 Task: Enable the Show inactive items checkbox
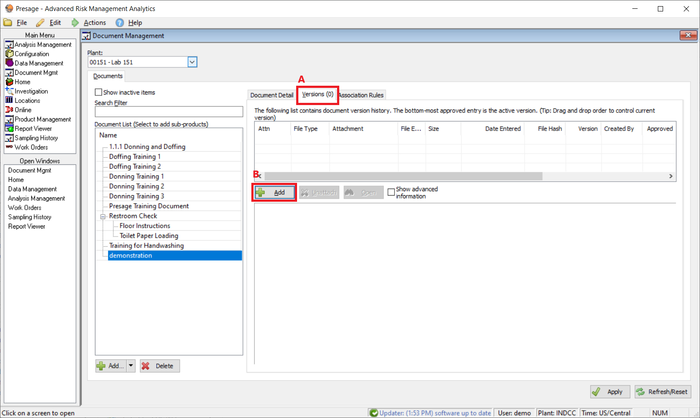[98, 92]
